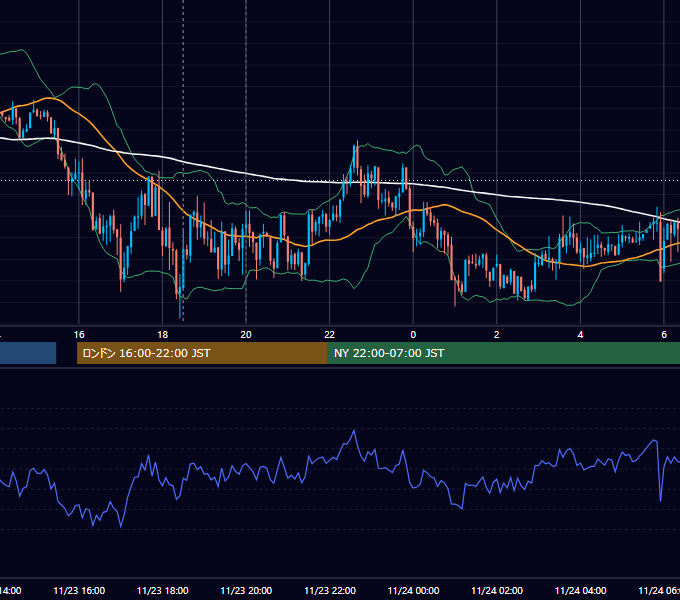Click the 11/23 20:00 date label
The width and height of the screenshot is (680, 600).
246,591
